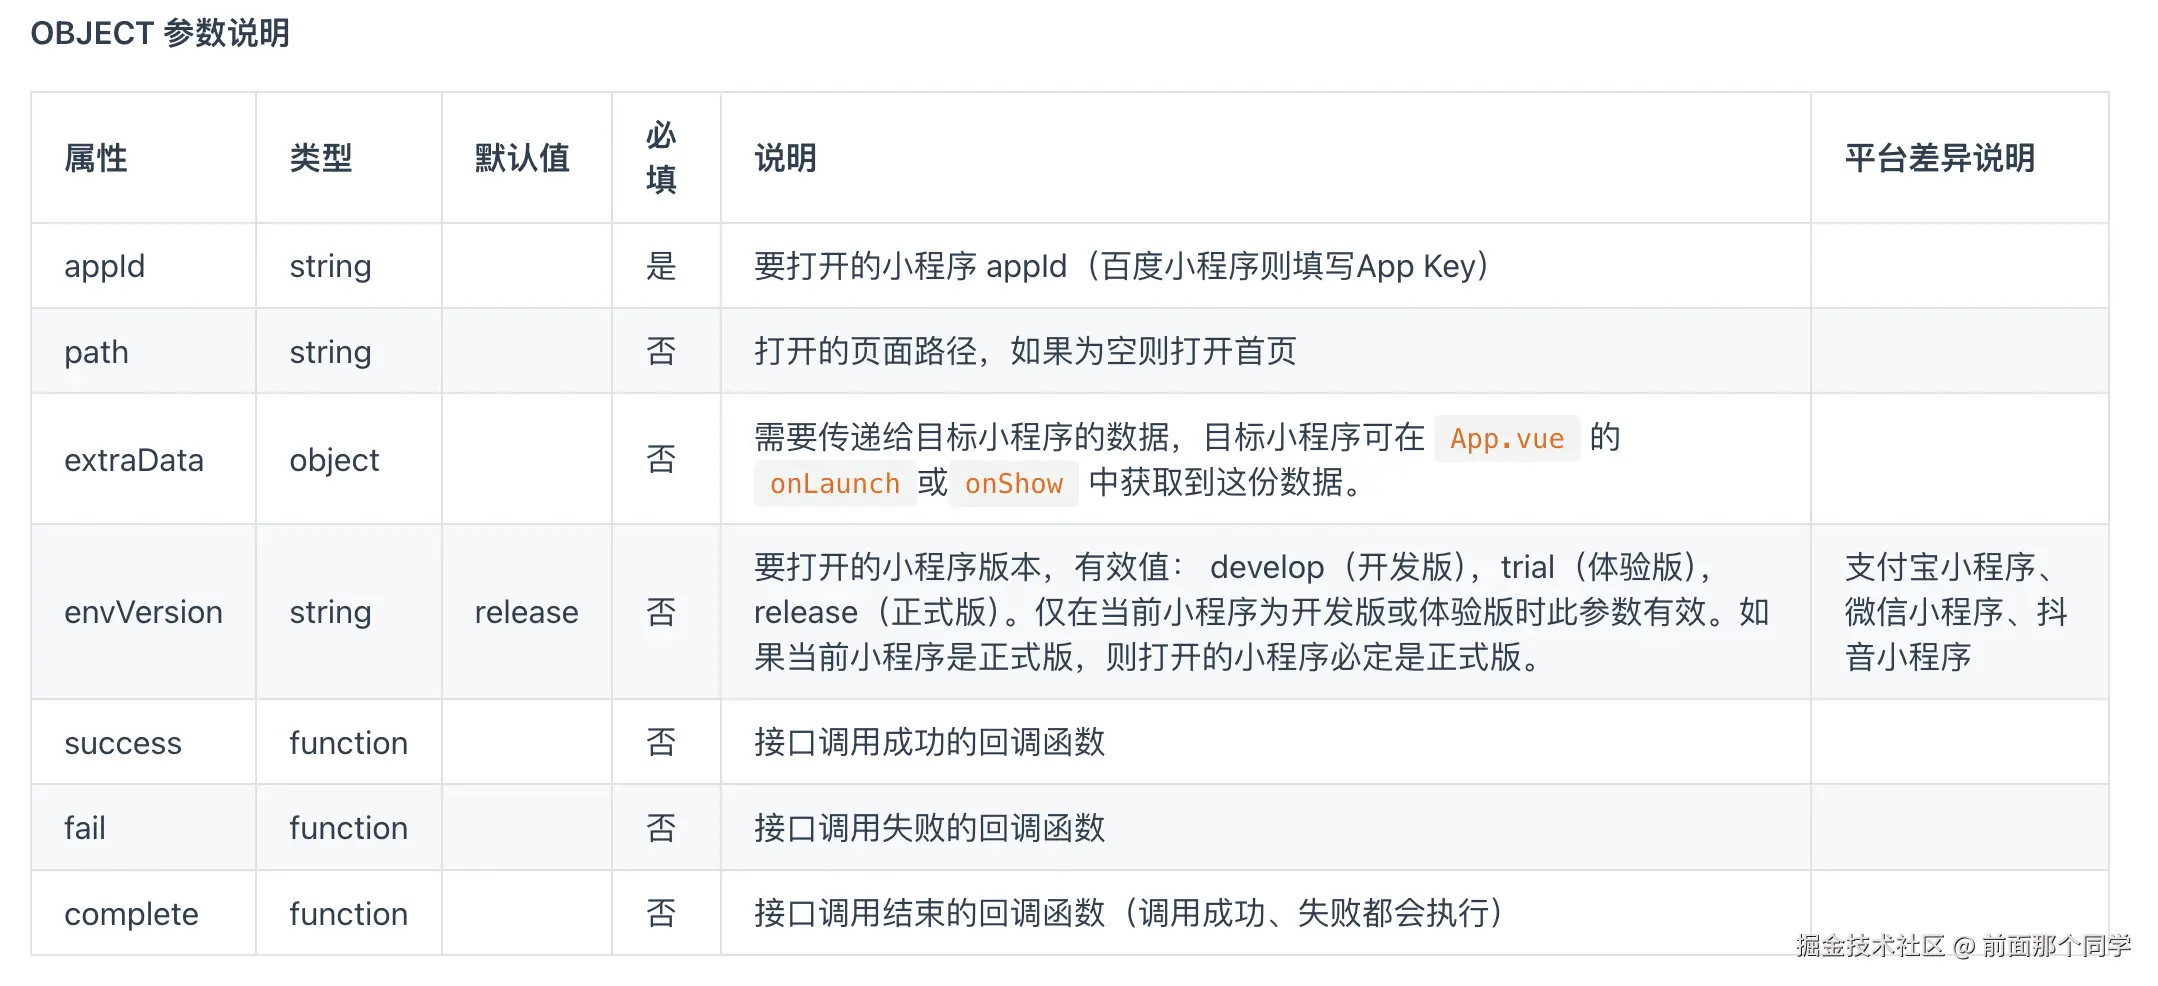Click the onShow inline code tag

(x=1014, y=484)
